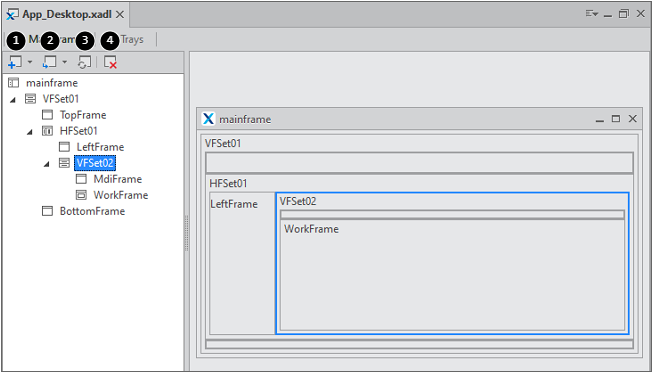Collapse the HFSet01 tree node

tap(30, 132)
